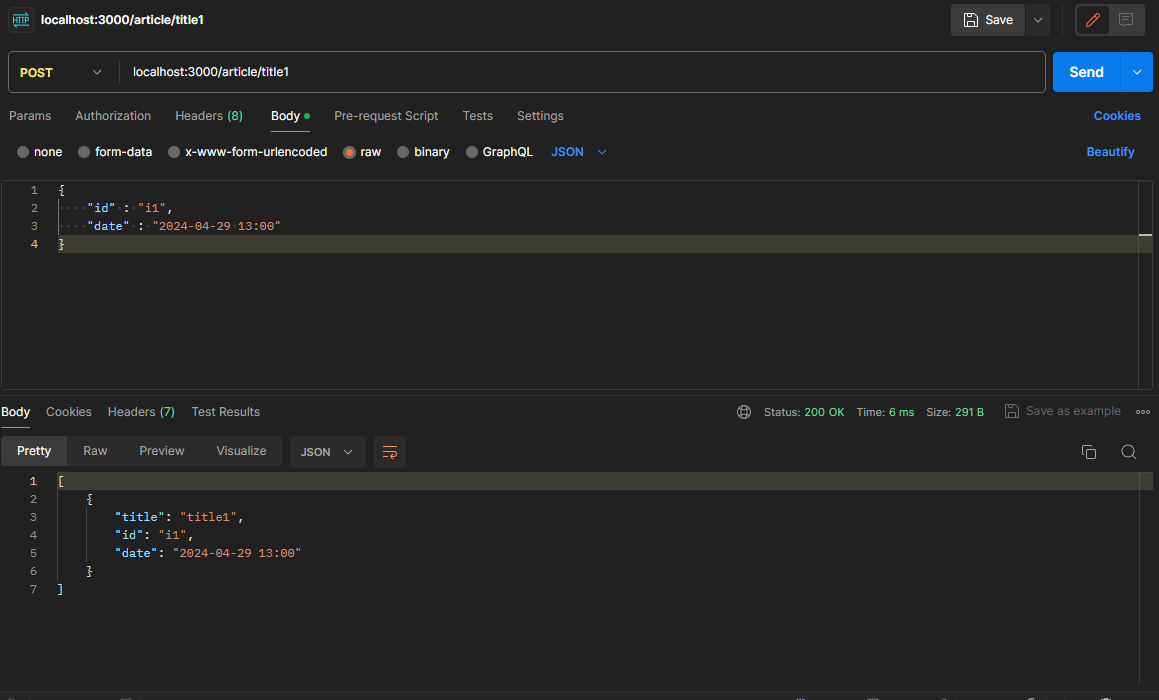
Task: Open the Tests tab
Action: point(477,116)
